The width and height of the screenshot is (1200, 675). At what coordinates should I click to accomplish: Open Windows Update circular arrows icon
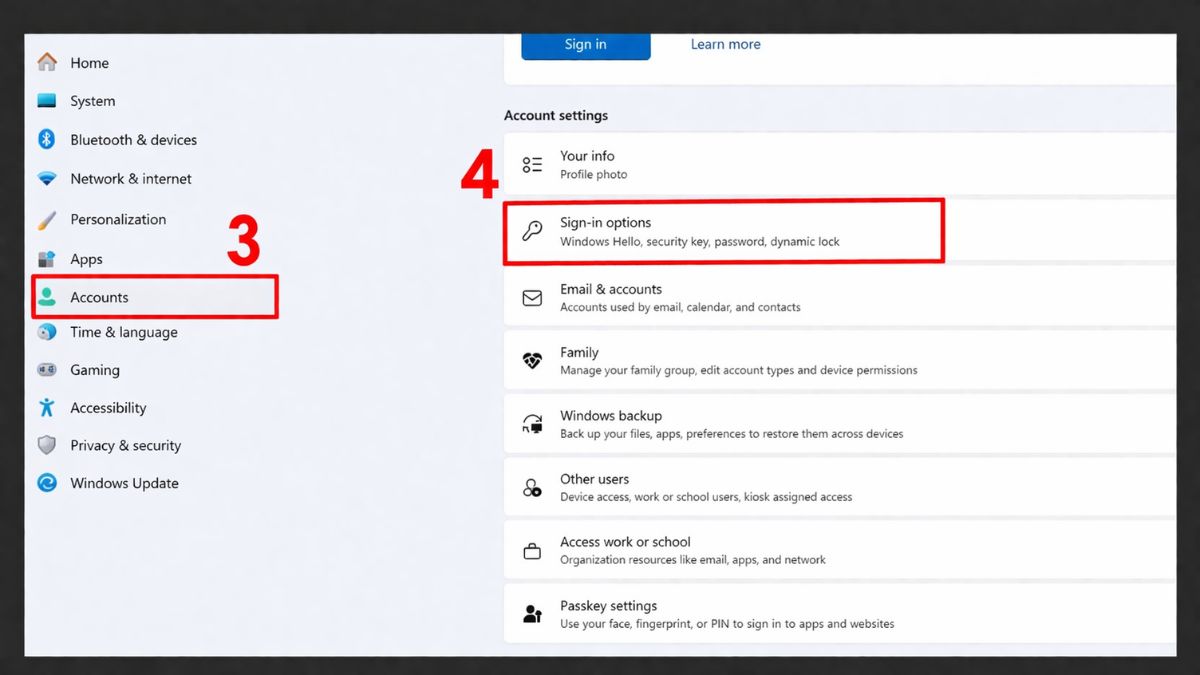(46, 483)
